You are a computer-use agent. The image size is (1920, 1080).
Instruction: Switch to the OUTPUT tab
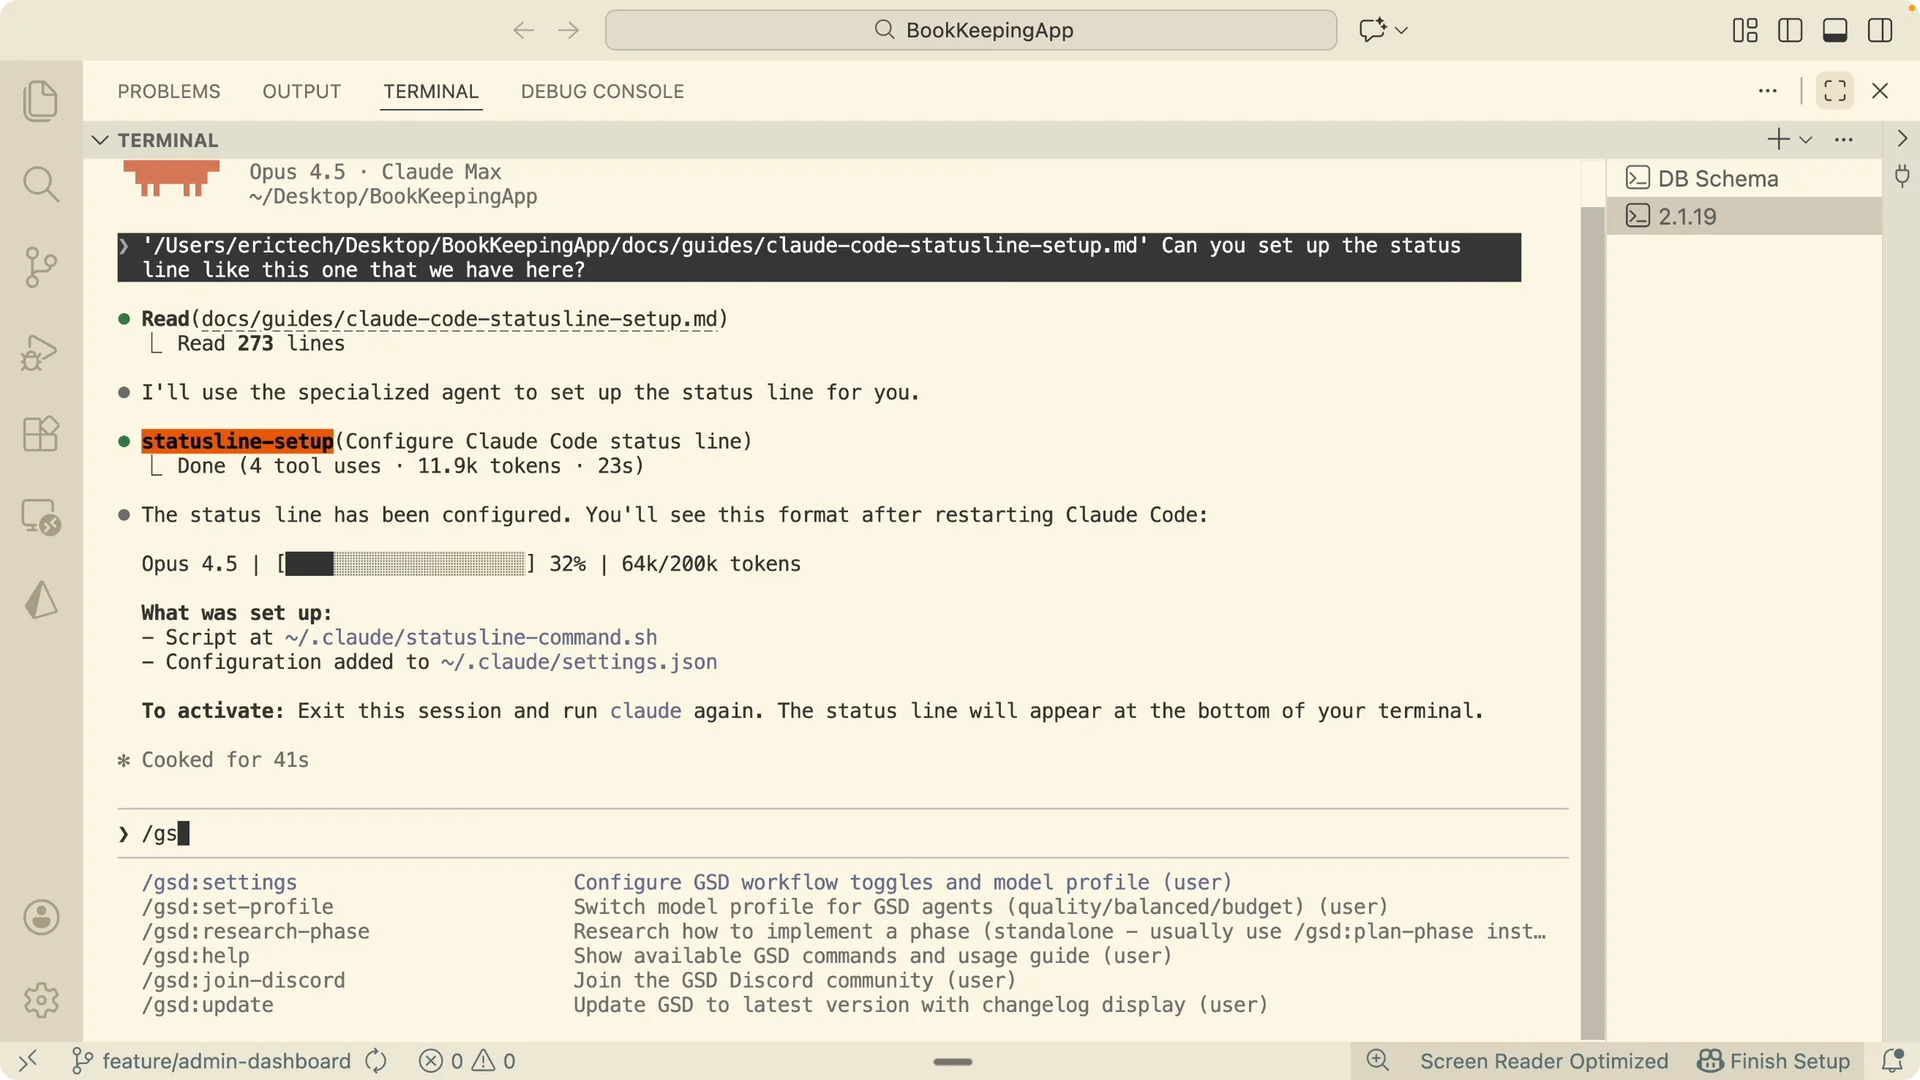click(302, 91)
